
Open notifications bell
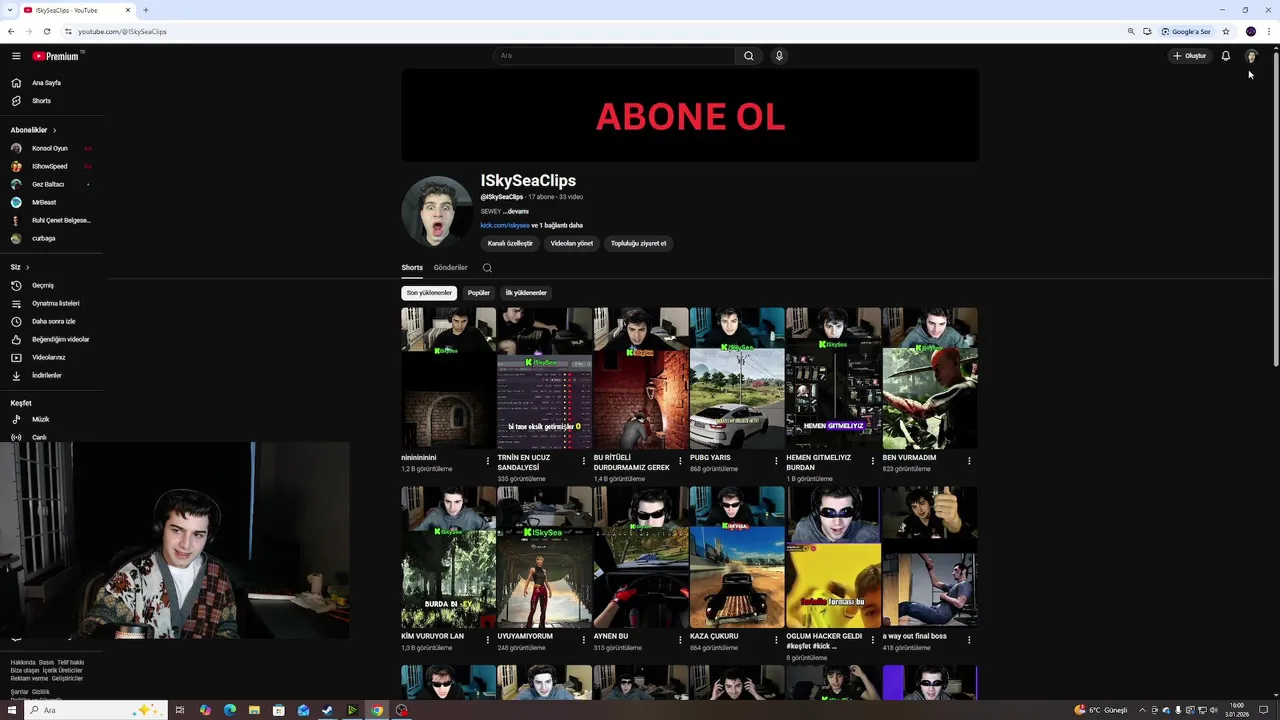tap(1225, 56)
